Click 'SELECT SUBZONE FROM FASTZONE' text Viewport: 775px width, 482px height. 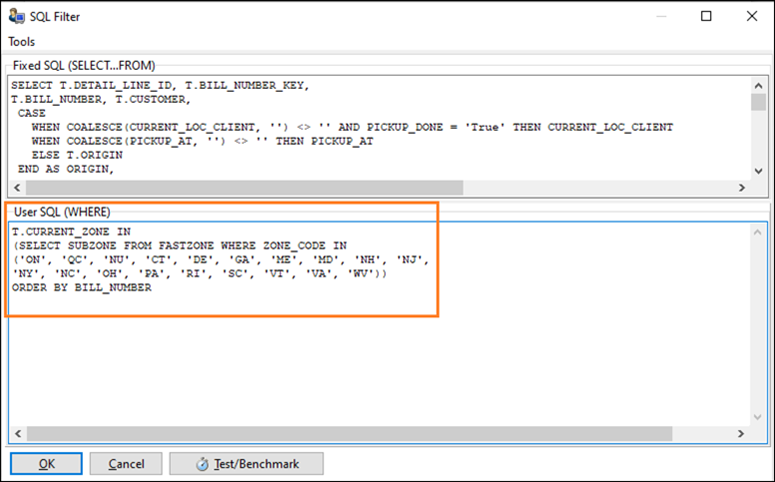[x=116, y=245]
